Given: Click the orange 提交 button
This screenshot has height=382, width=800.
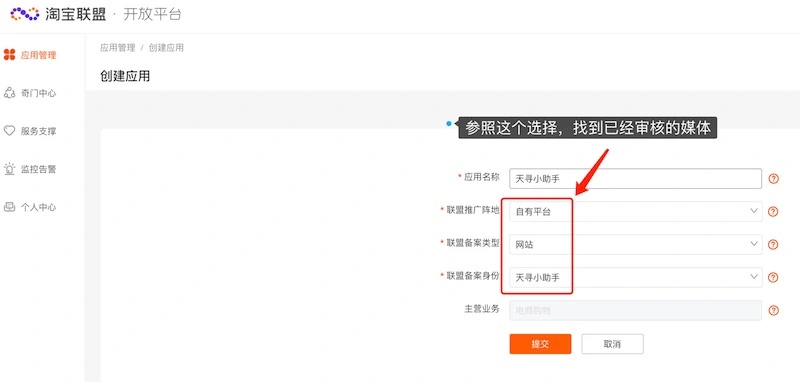Looking at the screenshot, I should tap(540, 344).
